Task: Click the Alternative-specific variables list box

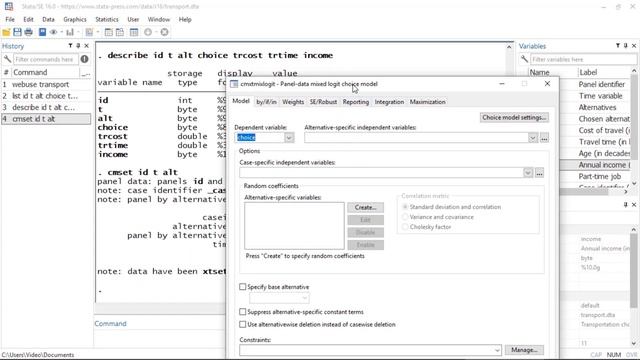Action: coord(294,226)
